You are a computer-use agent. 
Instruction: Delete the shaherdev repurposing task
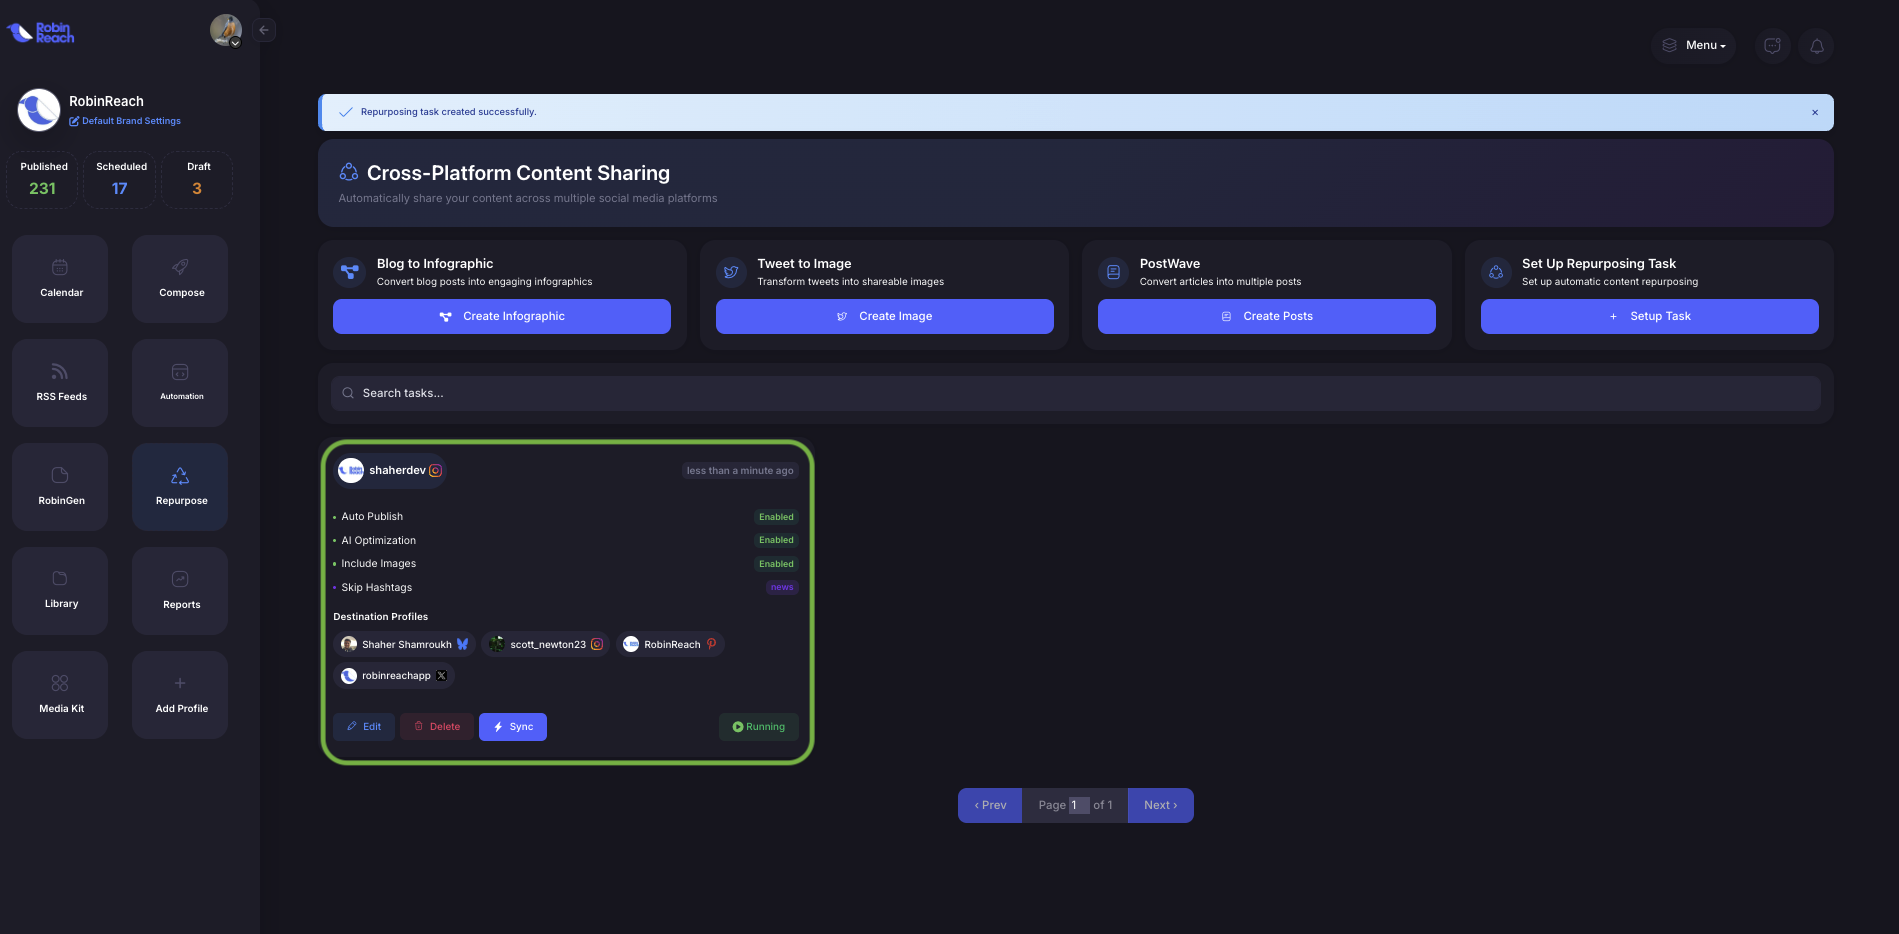click(x=437, y=727)
